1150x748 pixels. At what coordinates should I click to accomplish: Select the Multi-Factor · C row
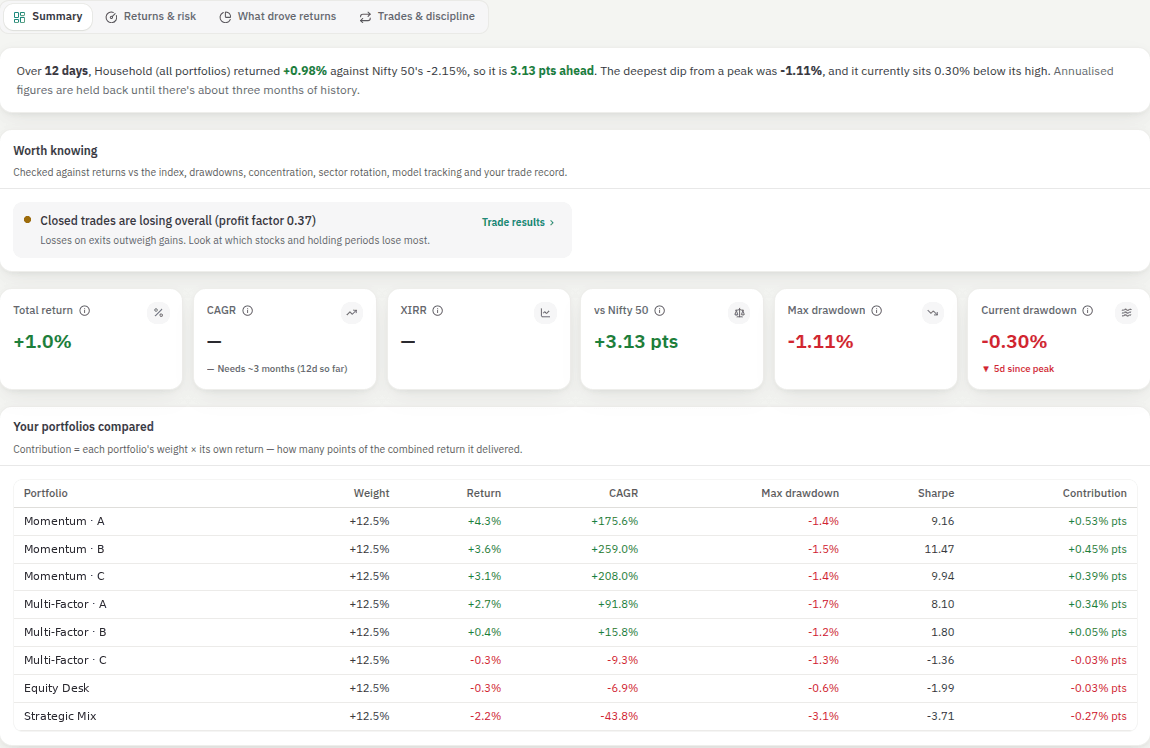tap(575, 660)
